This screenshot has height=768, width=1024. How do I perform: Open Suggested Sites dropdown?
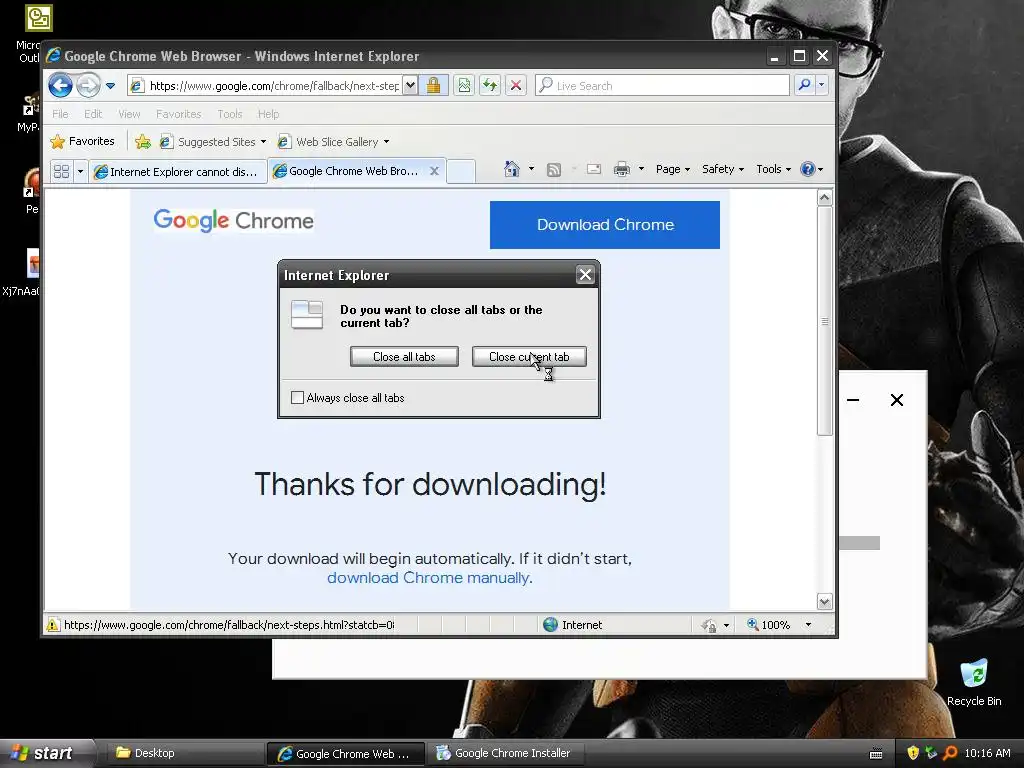tap(213, 142)
